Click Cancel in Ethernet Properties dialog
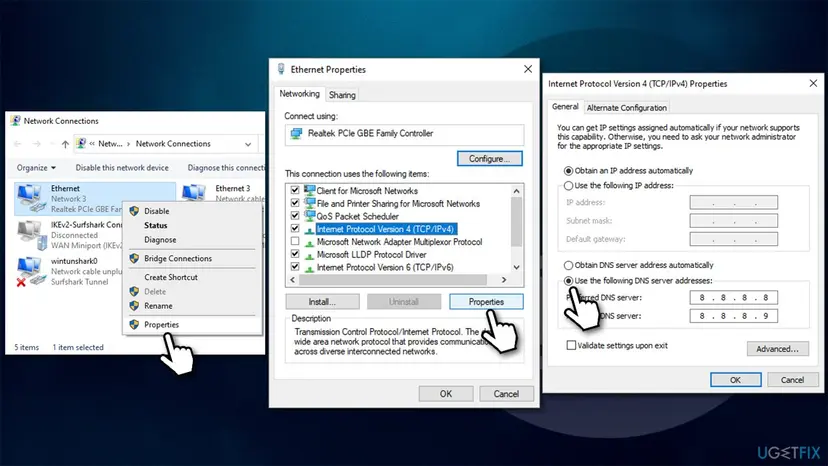The height and width of the screenshot is (466, 828). [x=506, y=394]
